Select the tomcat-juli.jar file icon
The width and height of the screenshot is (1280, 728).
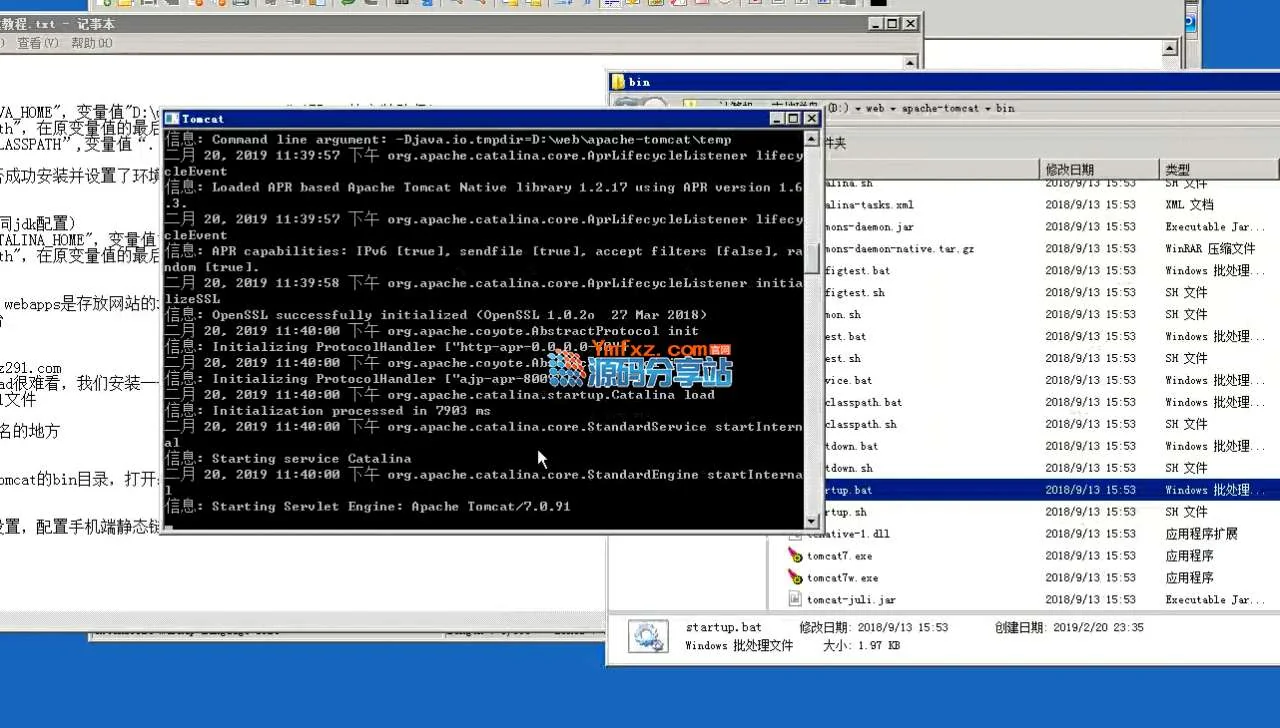click(796, 599)
